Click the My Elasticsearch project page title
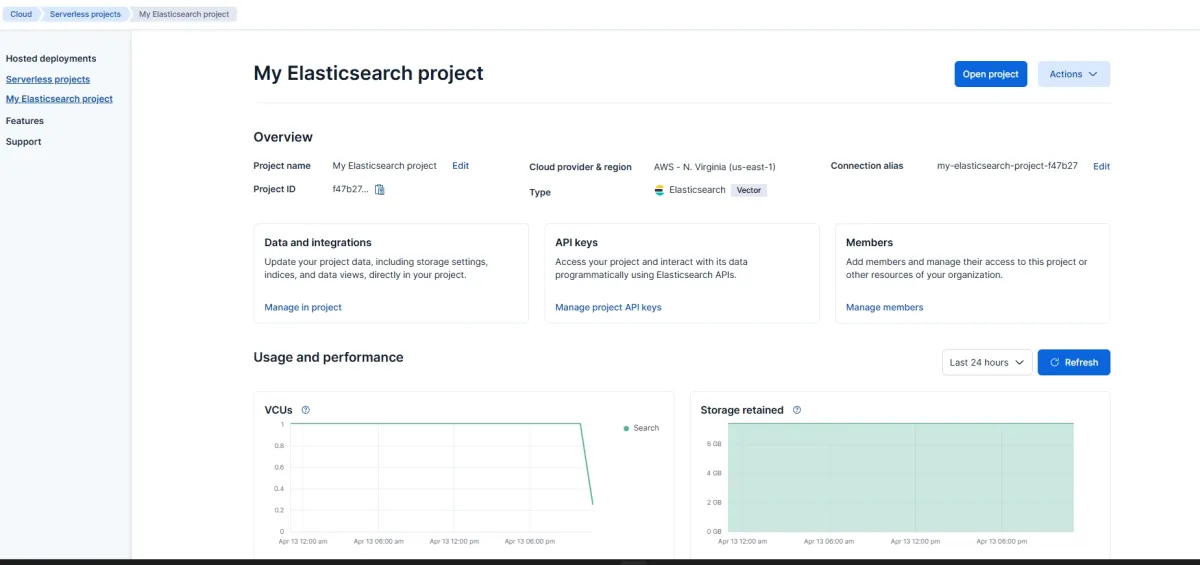Image resolution: width=1200 pixels, height=565 pixels. [x=368, y=73]
